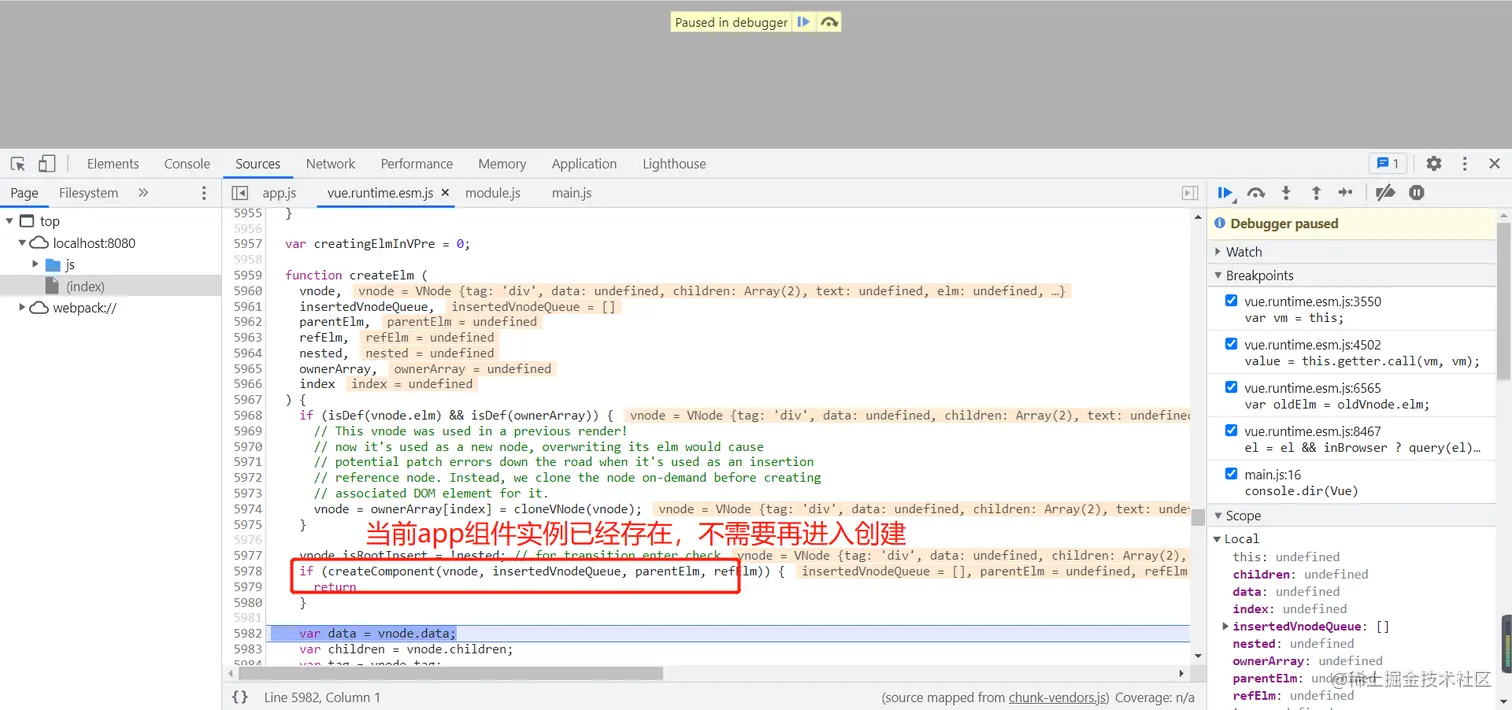1512x710 pixels.
Task: Collapse the top frame tree node
Action: (x=9, y=221)
